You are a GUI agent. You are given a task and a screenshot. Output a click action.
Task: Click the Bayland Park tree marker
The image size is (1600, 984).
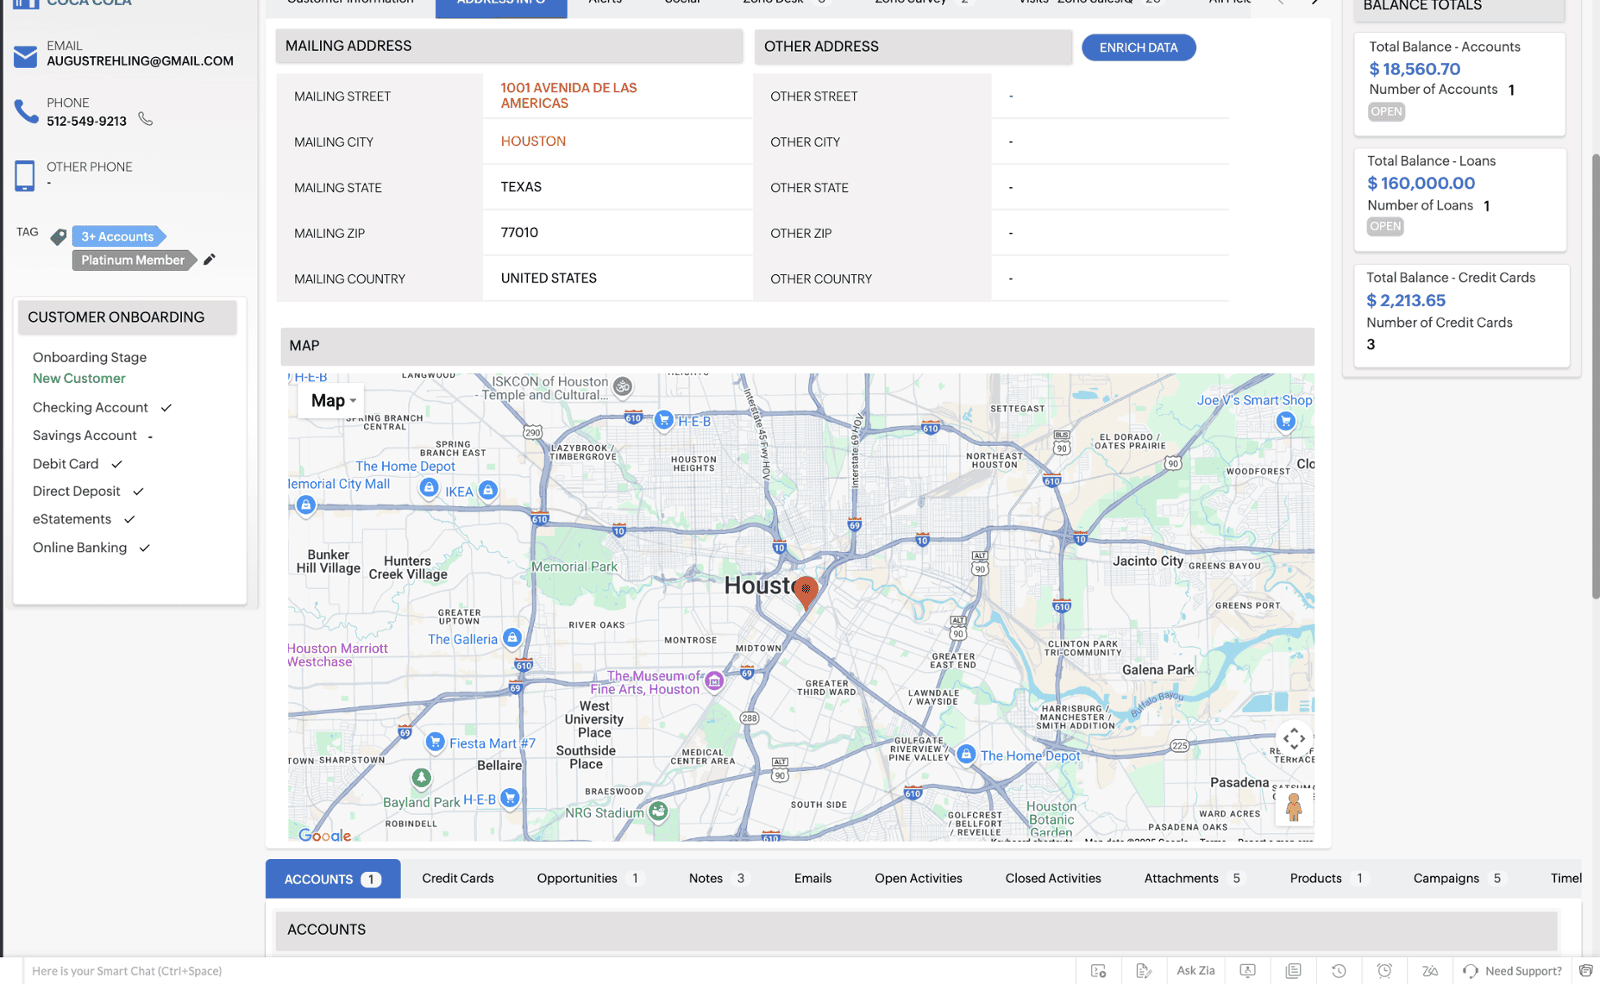tap(421, 777)
